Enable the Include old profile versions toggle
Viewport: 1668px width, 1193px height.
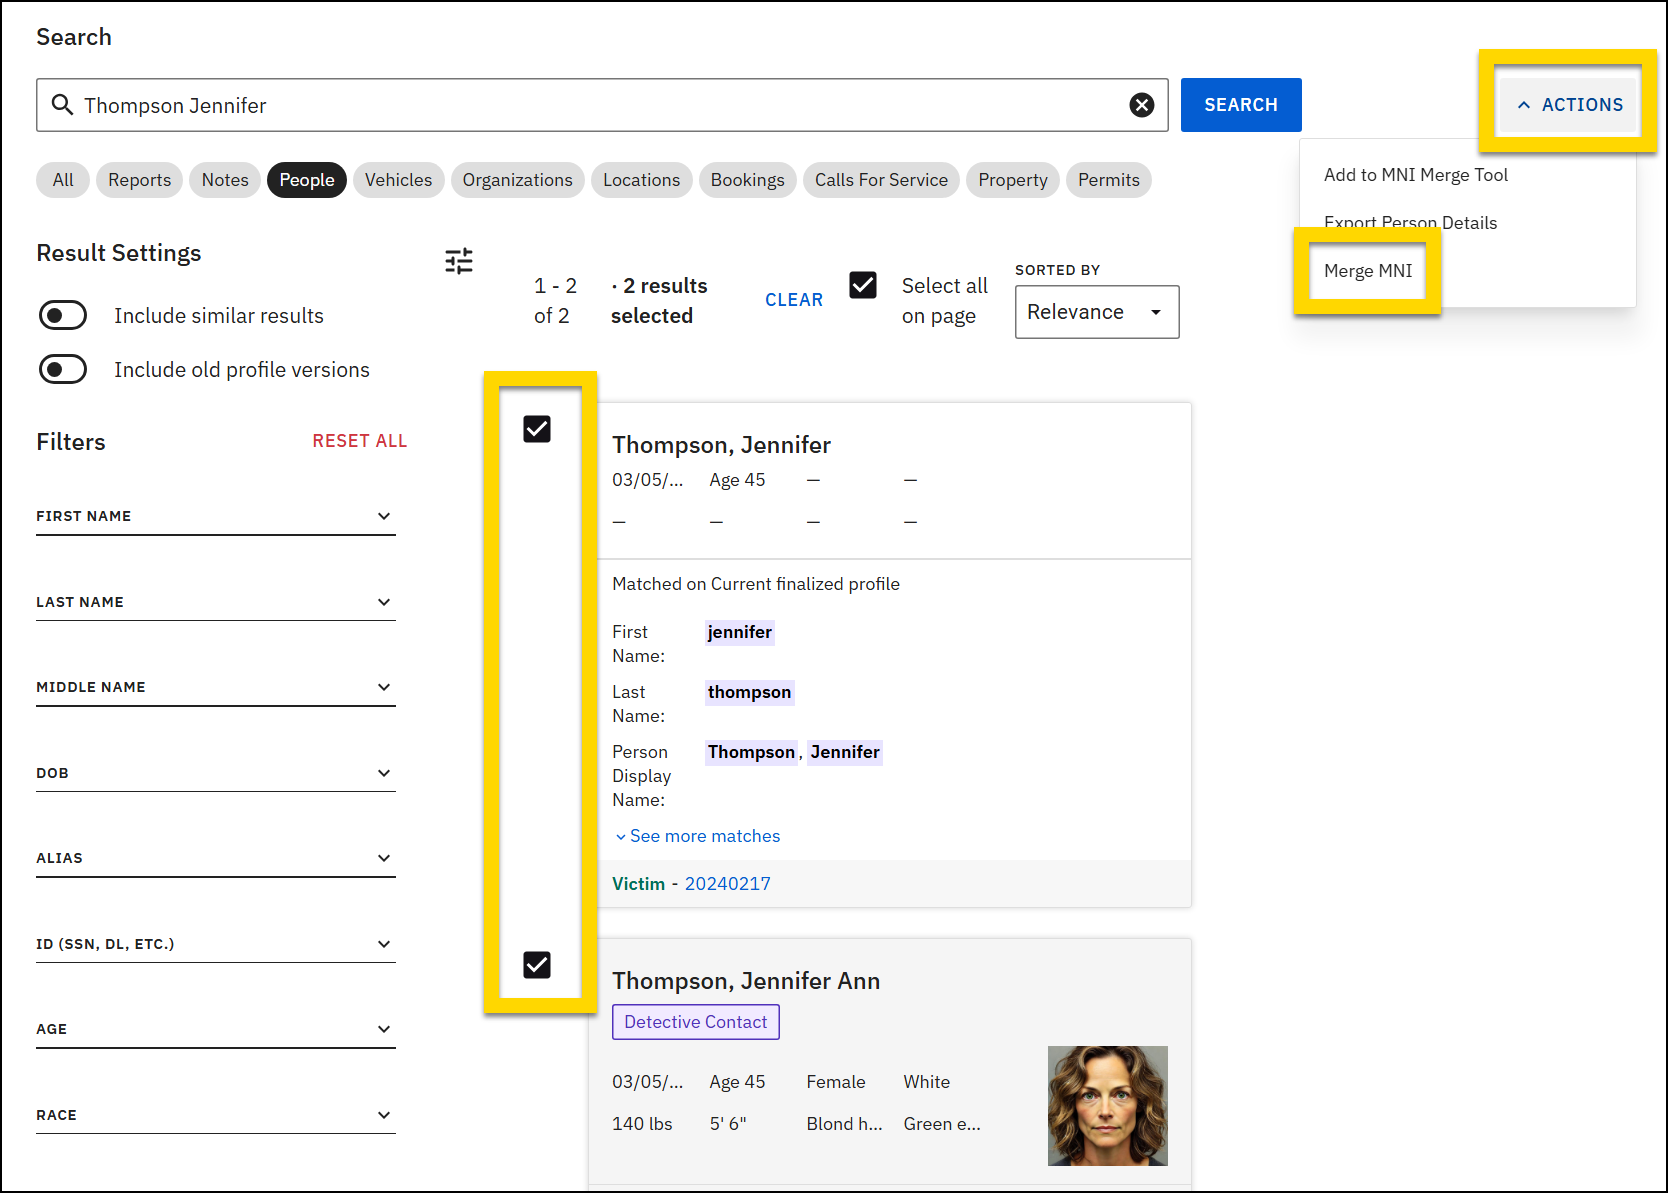pos(62,368)
